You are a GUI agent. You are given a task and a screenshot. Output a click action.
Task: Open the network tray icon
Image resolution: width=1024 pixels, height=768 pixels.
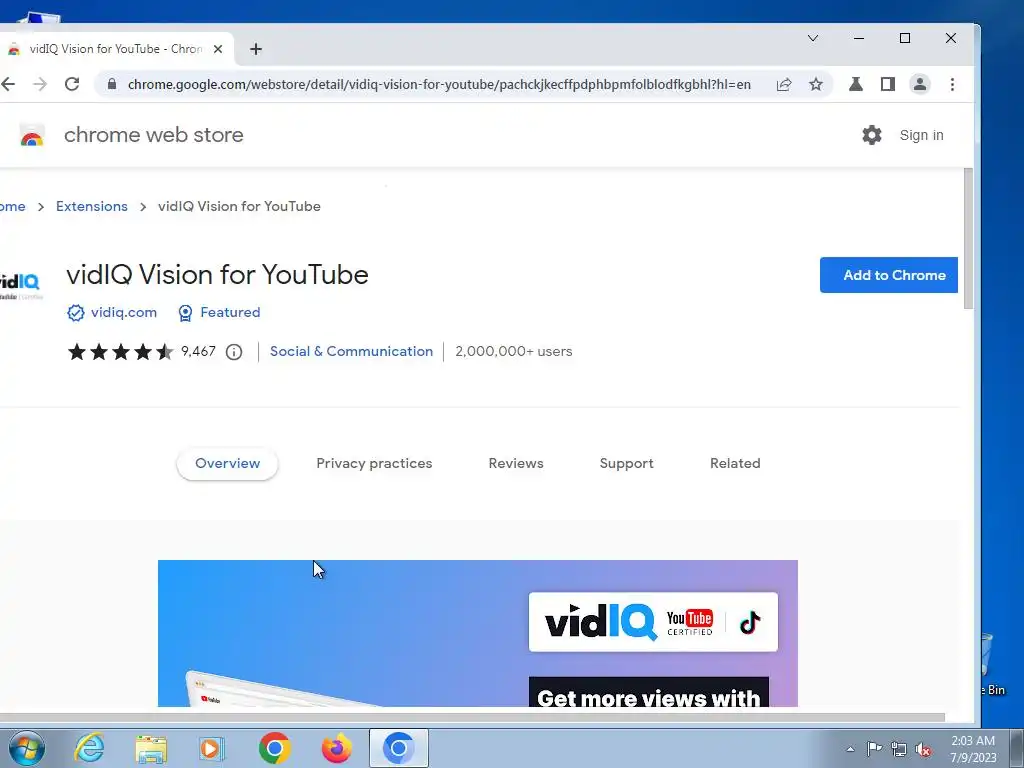point(899,749)
